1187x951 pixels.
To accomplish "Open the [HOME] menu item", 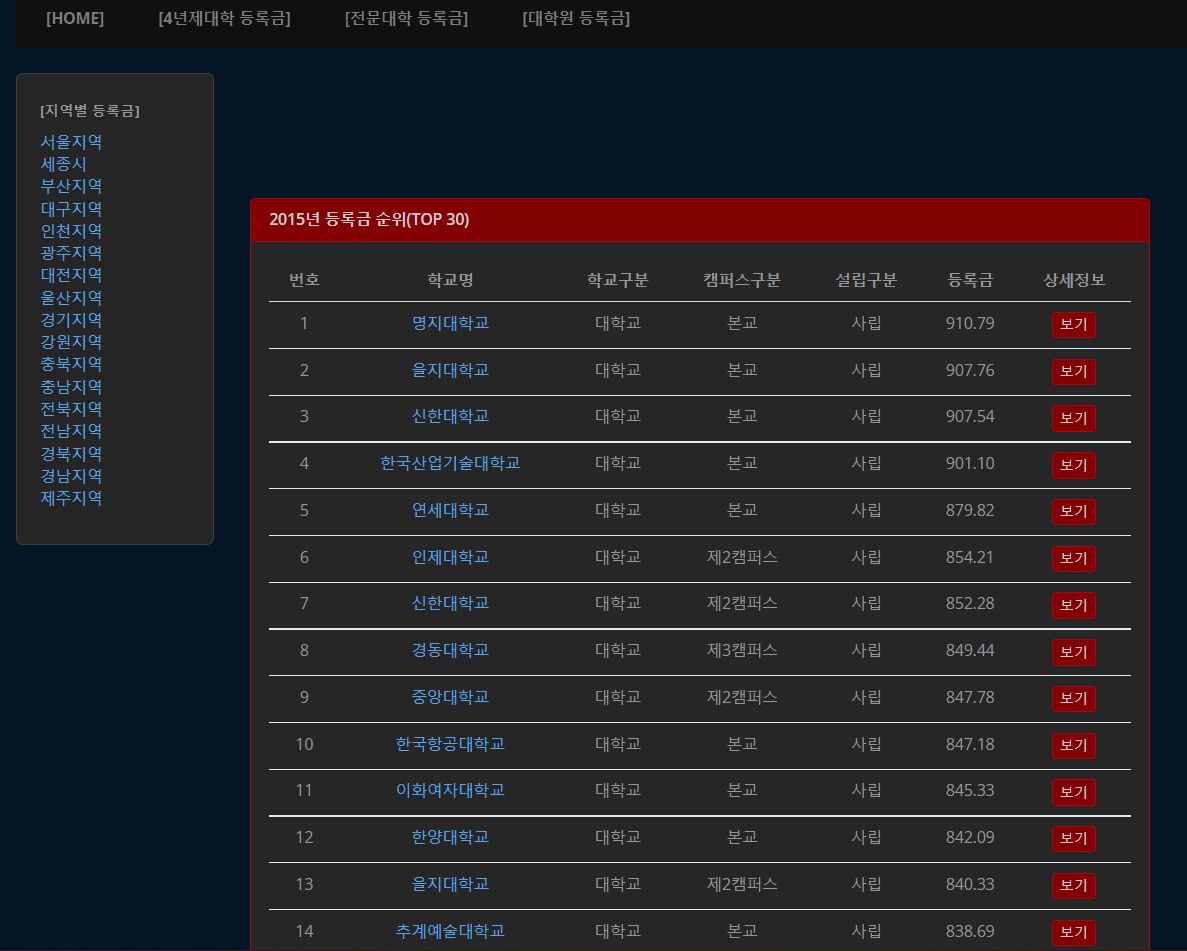I will click(x=75, y=18).
